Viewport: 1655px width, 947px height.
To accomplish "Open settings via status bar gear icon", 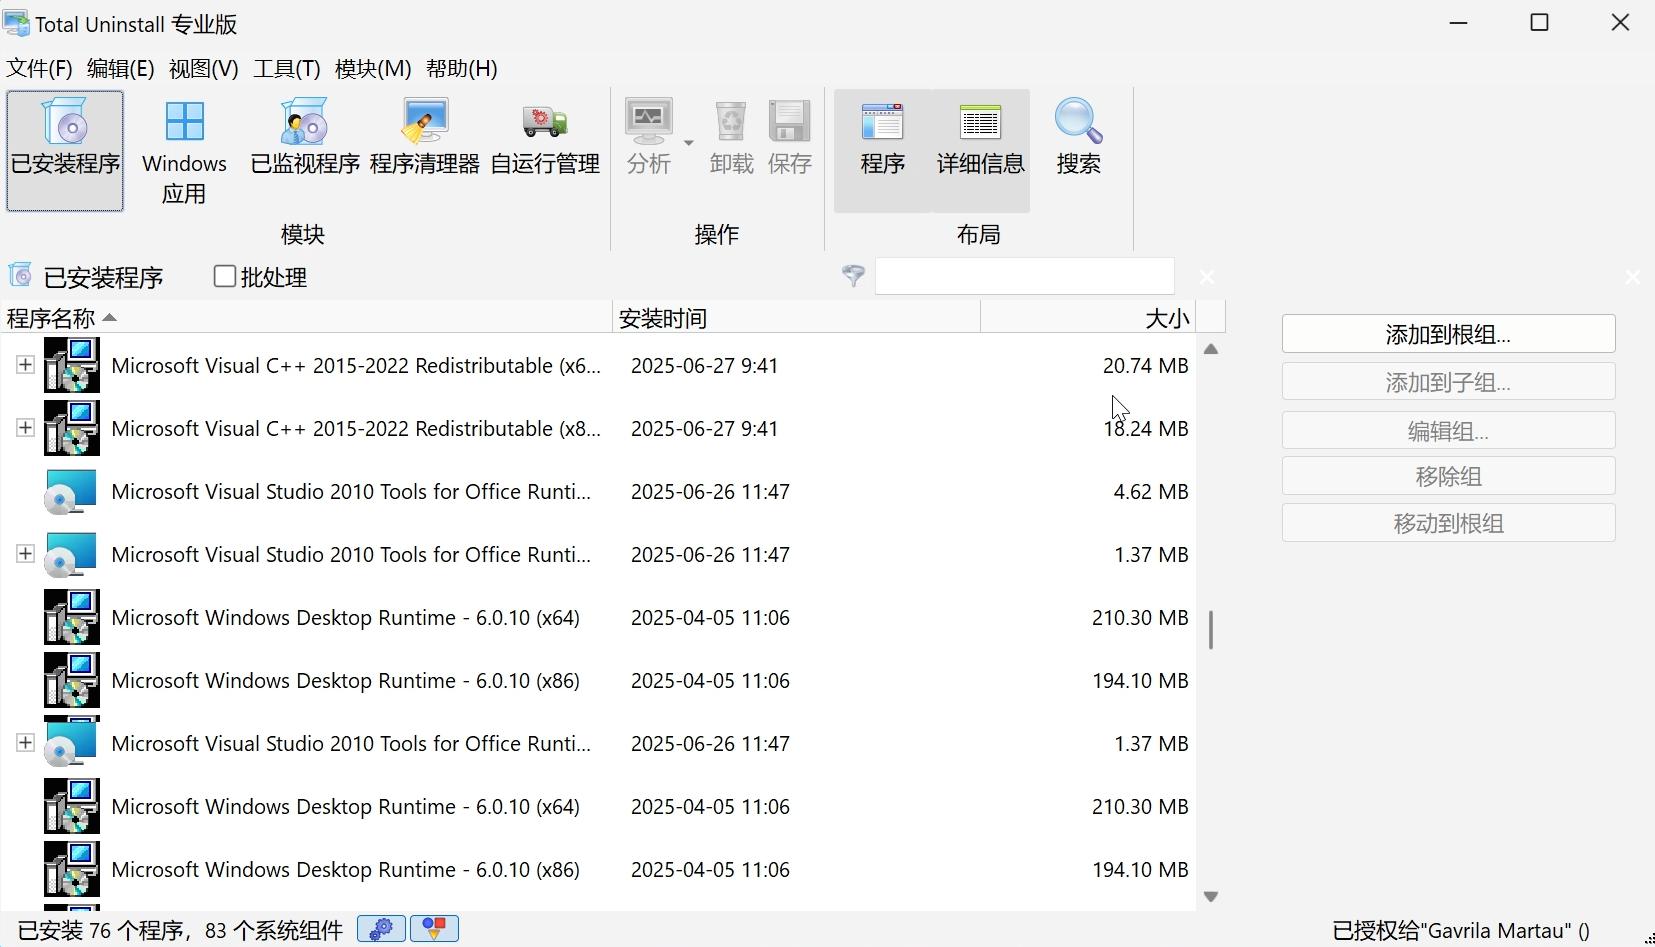I will click(x=380, y=929).
